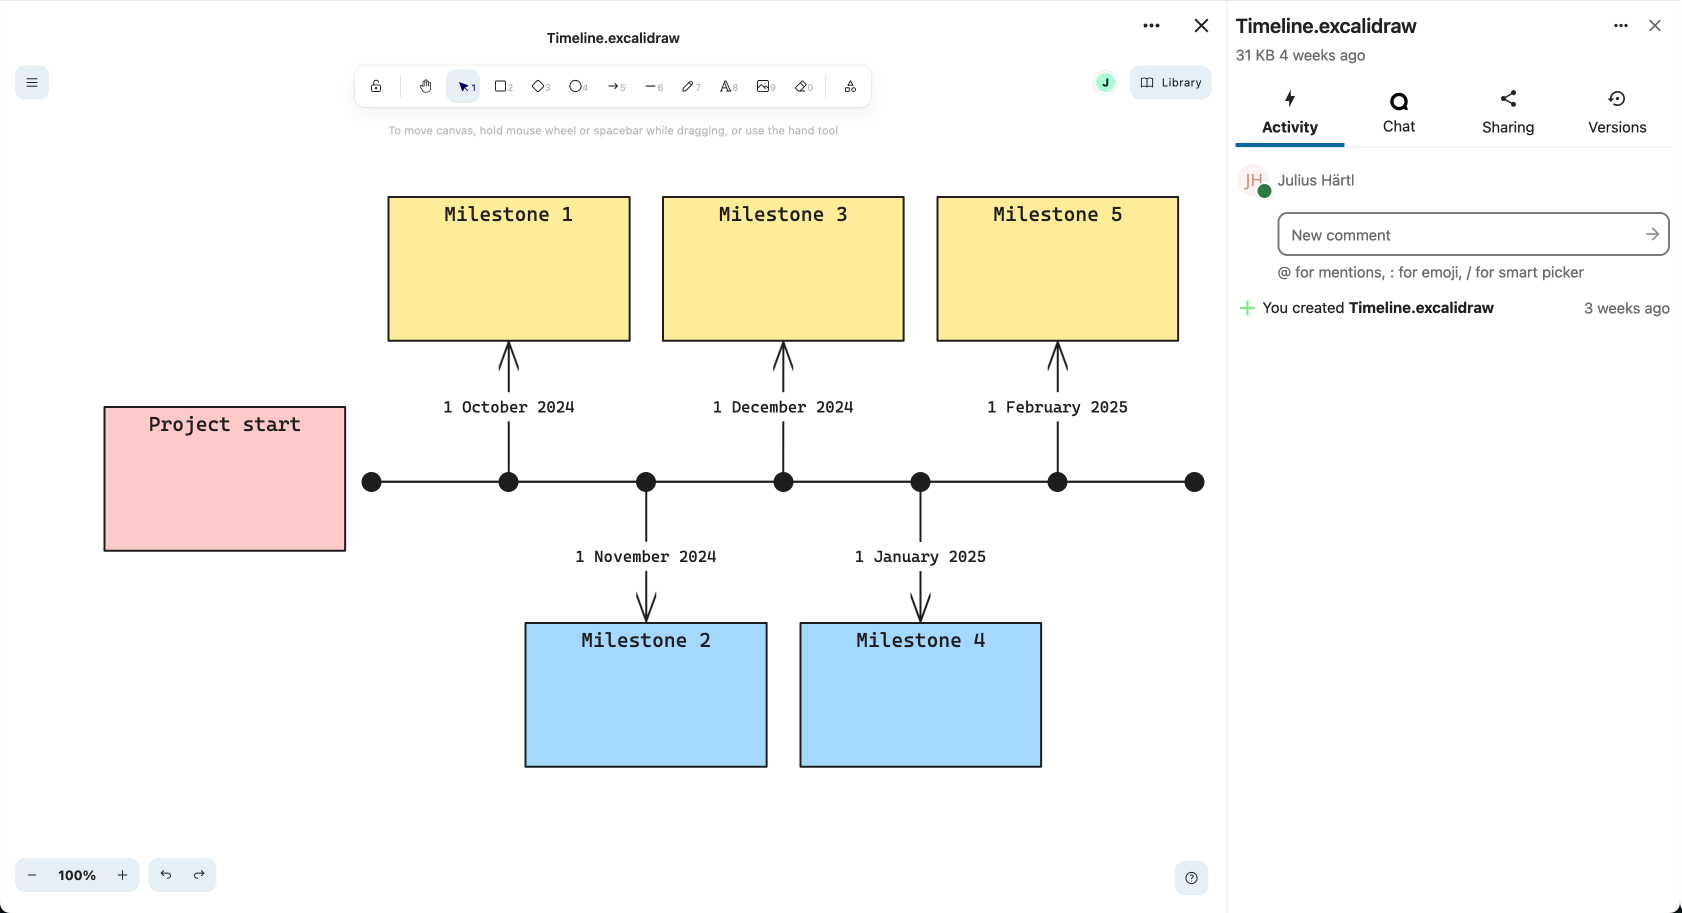
Task: Switch to the Chat tab
Action: 1398,112
